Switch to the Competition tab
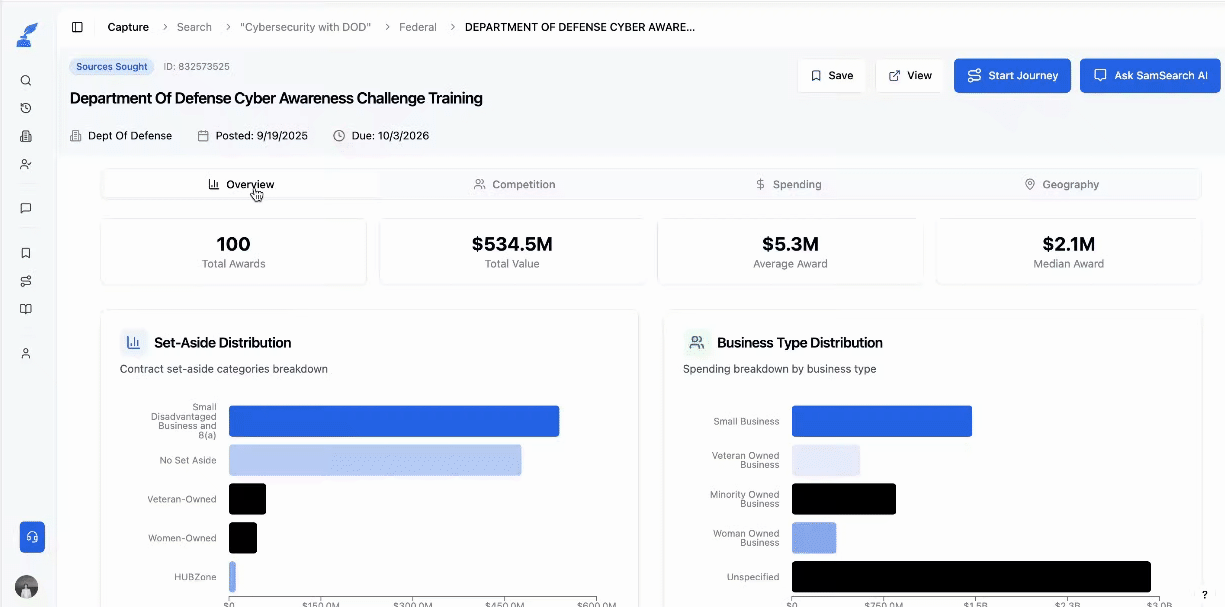 click(514, 184)
